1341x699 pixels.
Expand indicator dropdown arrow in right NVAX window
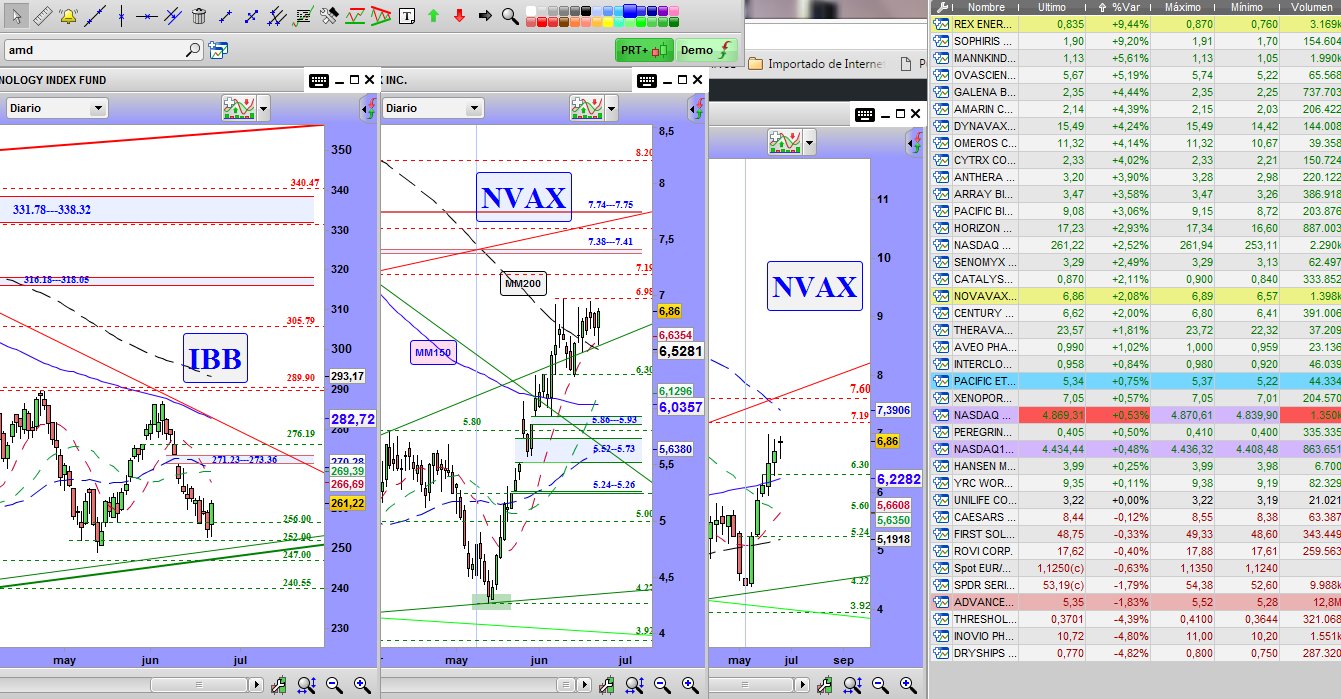[x=809, y=142]
